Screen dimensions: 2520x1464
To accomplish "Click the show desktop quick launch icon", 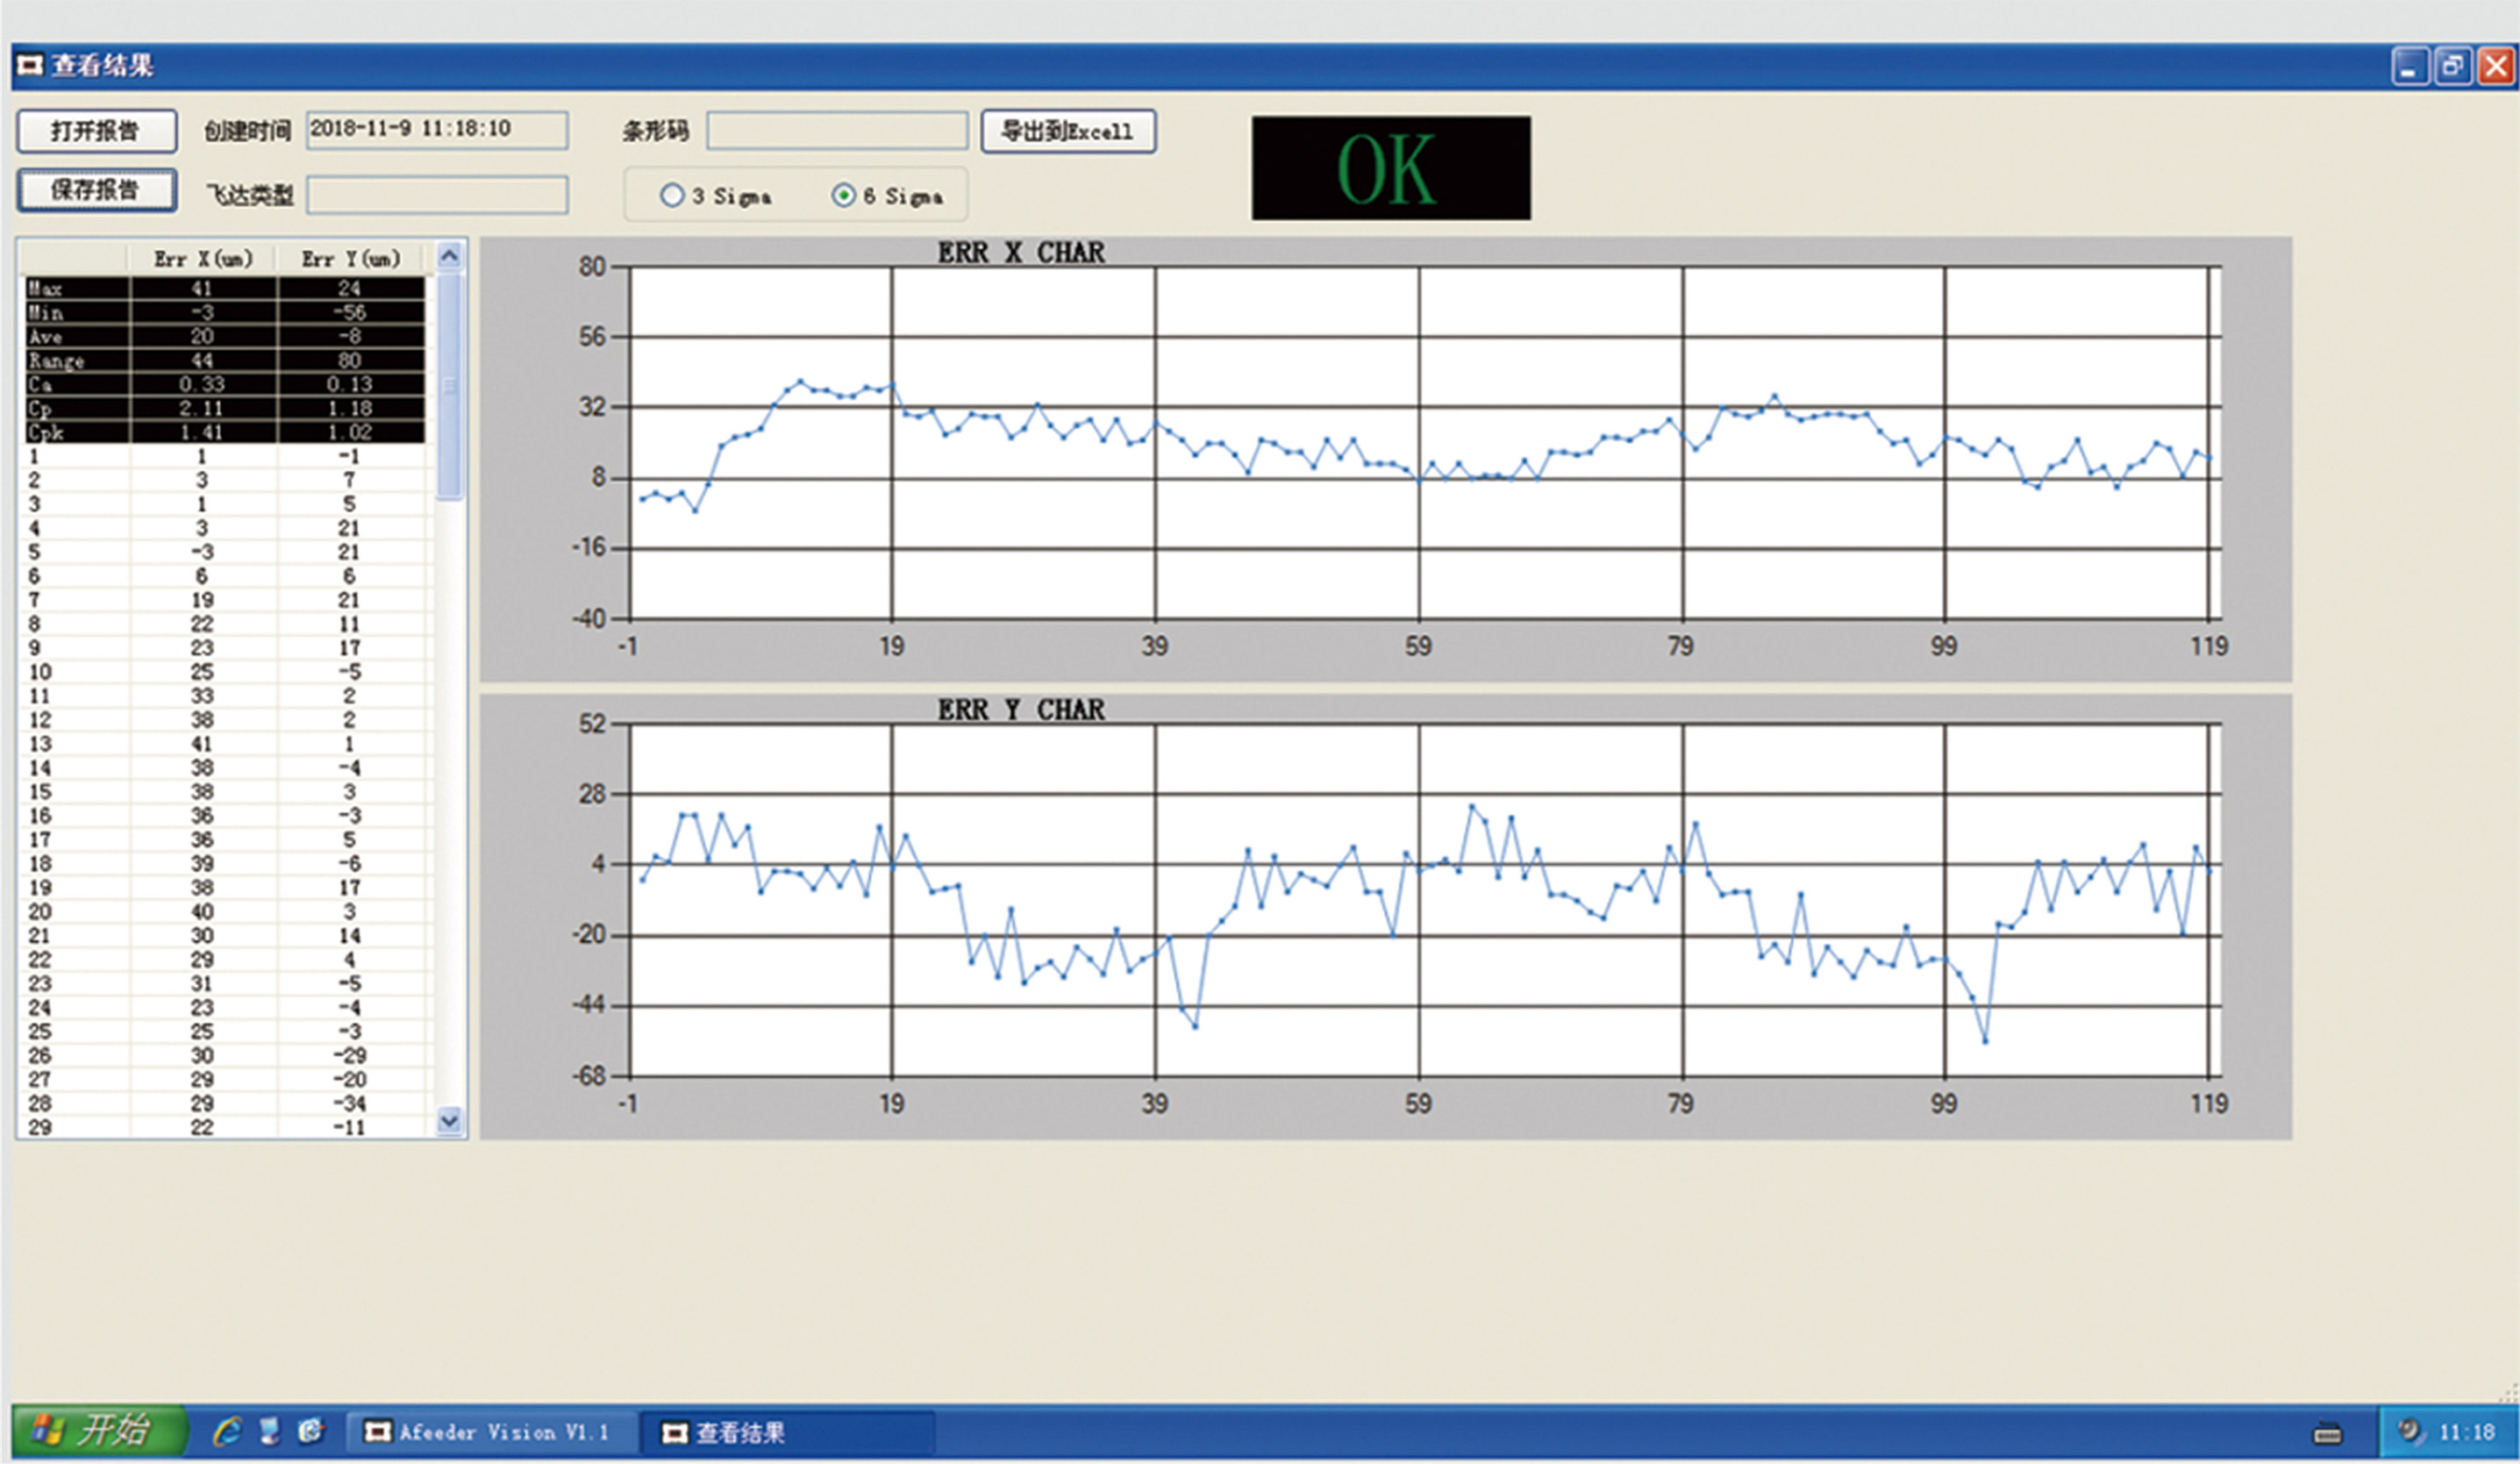I will click(269, 1432).
